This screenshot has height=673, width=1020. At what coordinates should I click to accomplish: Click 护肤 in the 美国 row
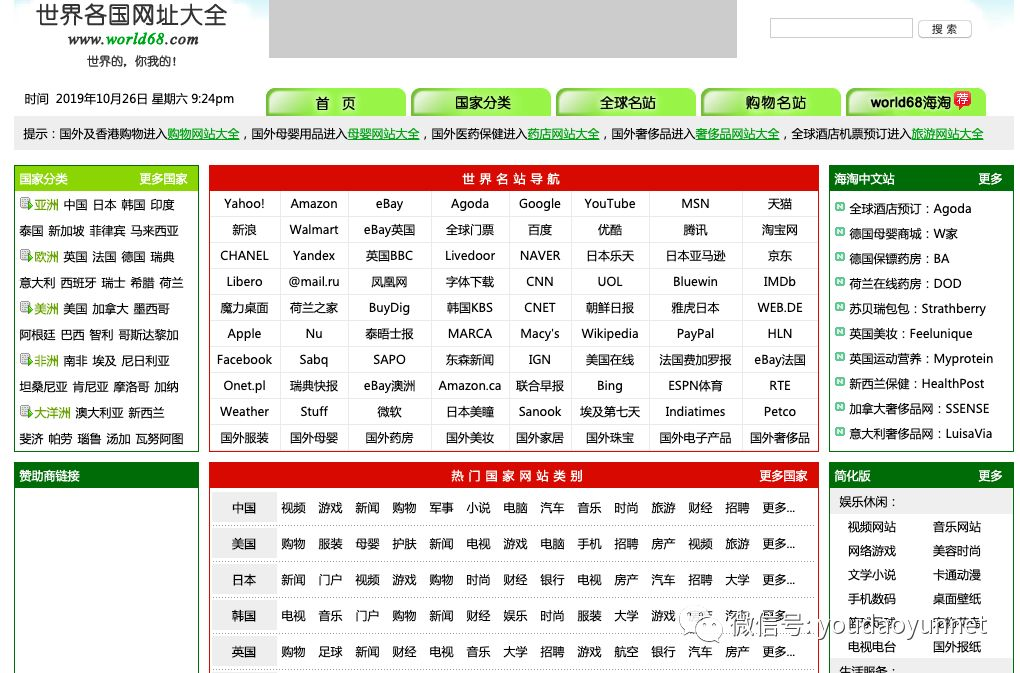pyautogui.click(x=404, y=544)
